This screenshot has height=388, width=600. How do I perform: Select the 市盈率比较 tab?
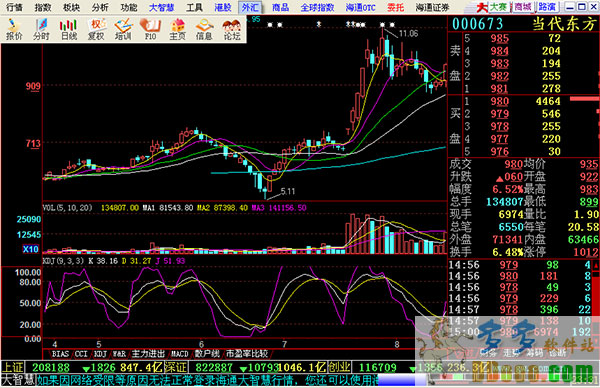(x=247, y=354)
